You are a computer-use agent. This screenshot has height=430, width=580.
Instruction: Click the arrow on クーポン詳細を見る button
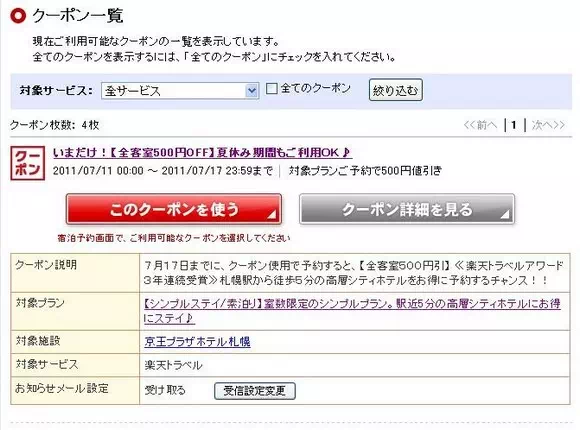click(x=505, y=214)
